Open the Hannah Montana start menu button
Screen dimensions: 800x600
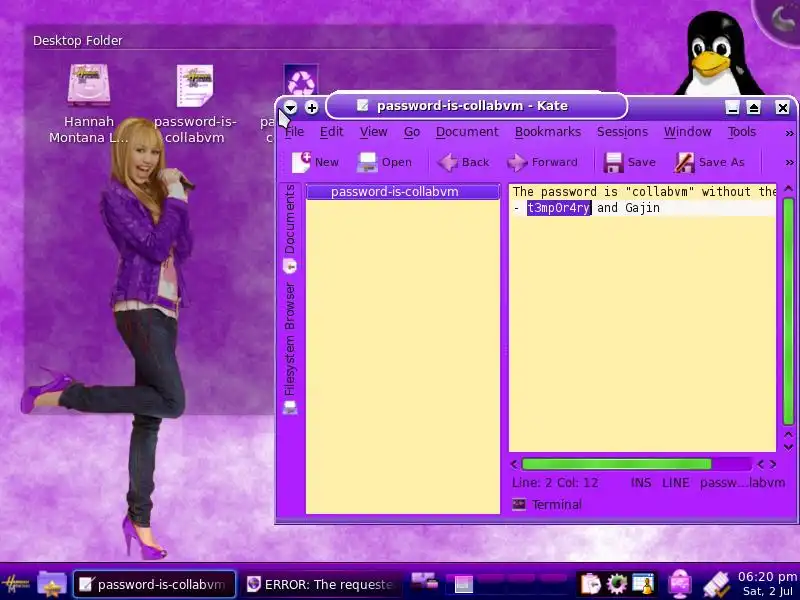(x=15, y=584)
